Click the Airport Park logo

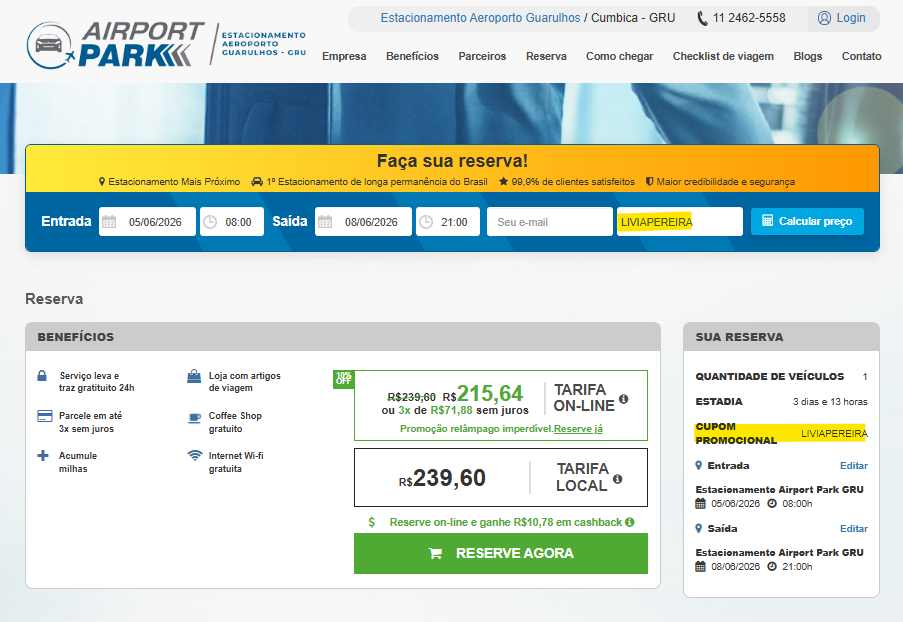166,44
